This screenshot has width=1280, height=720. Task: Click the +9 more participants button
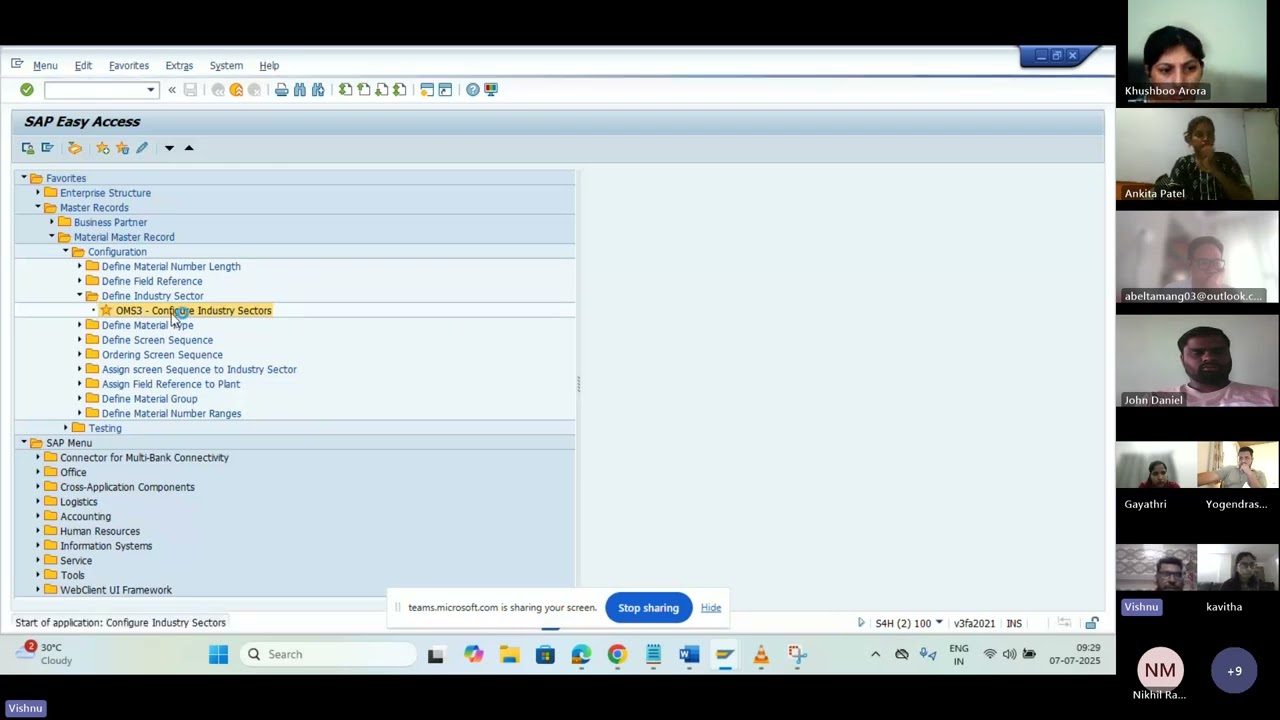[x=1234, y=671]
